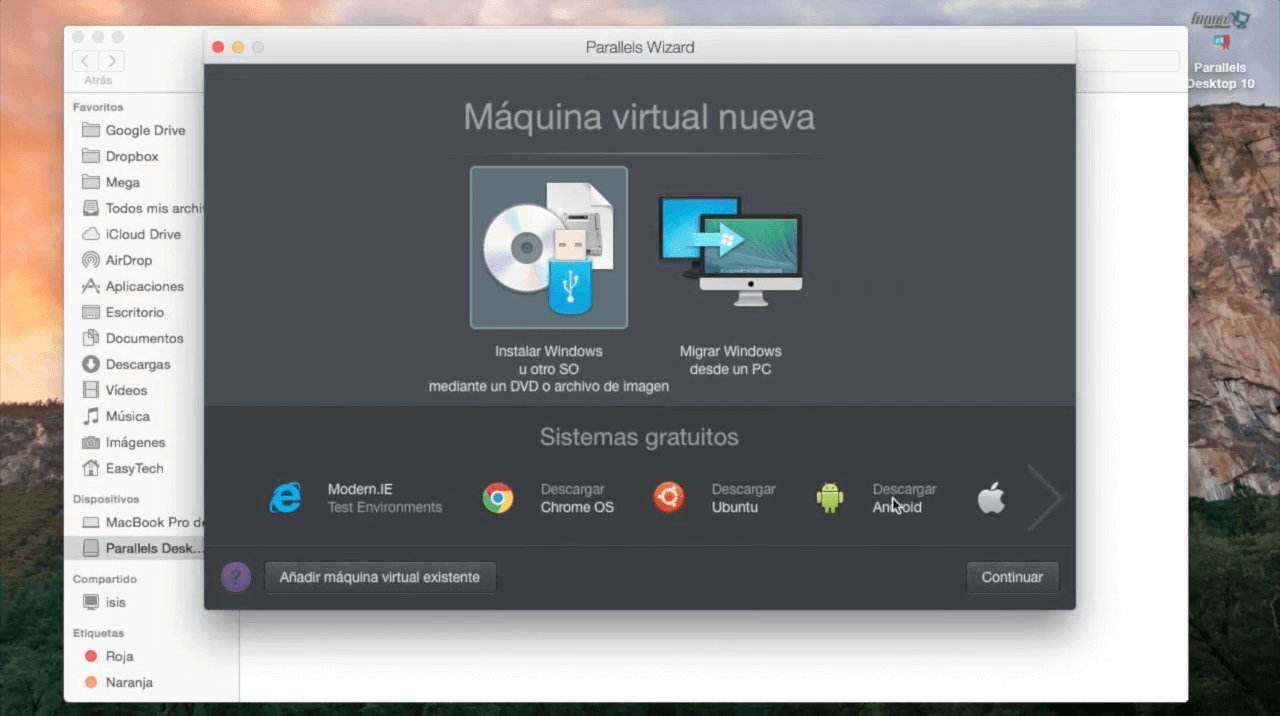Open Google Drive in Finder sidebar
This screenshot has height=716, width=1280.
pos(145,130)
